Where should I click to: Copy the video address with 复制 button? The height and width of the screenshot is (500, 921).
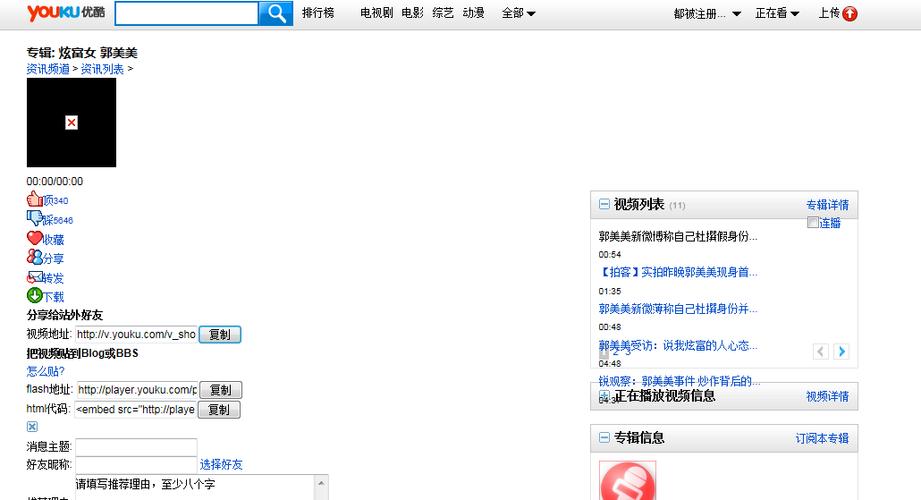click(220, 334)
